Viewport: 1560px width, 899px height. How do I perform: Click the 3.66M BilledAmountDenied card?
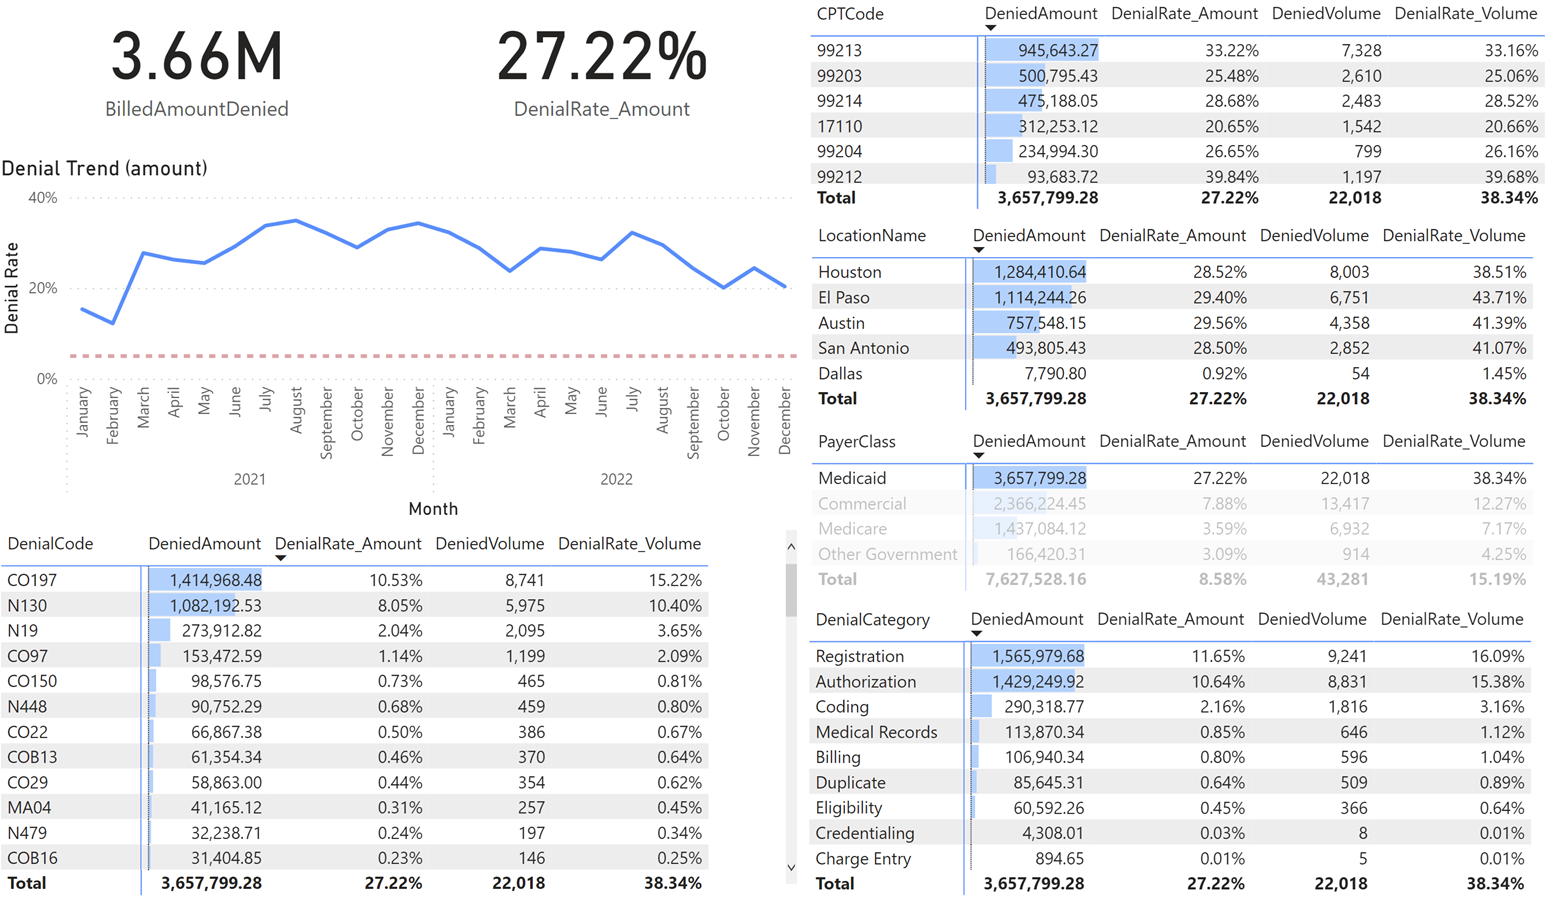(197, 72)
